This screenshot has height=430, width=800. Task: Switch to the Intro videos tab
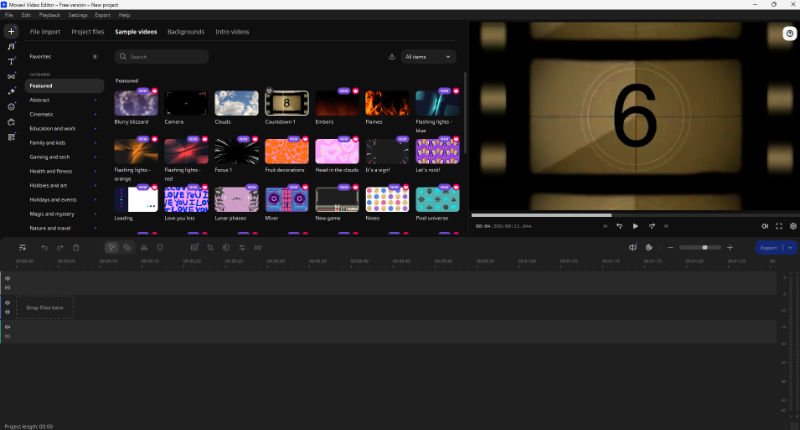coord(232,32)
